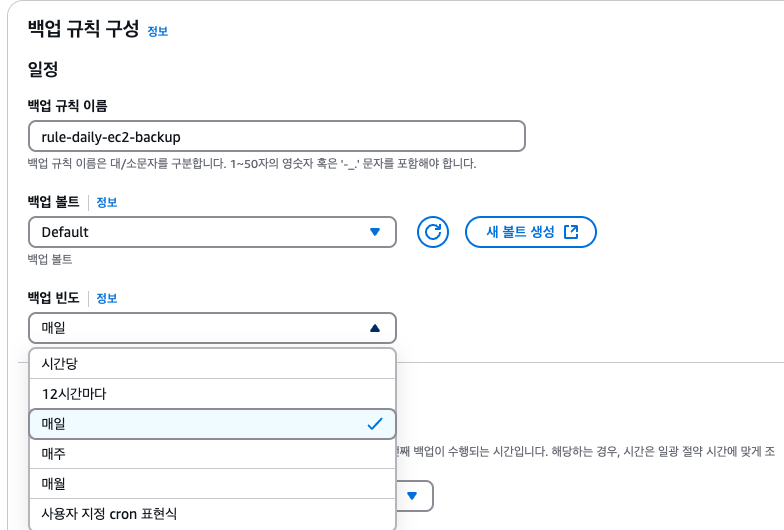Click the refresh vaults circular arrow icon
784x530 pixels.
(432, 232)
